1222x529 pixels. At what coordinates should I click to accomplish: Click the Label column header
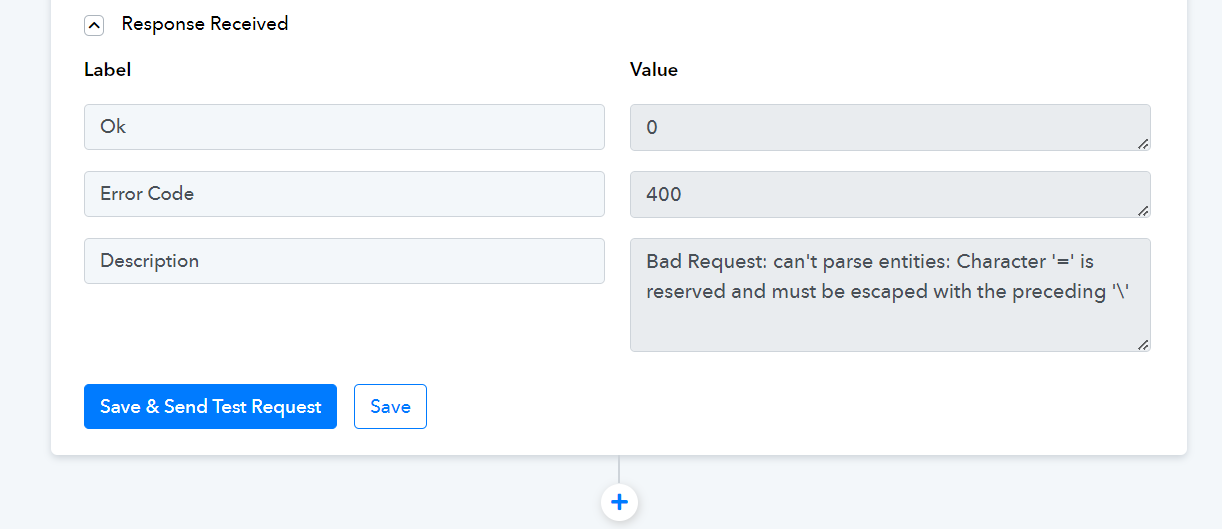[x=107, y=70]
